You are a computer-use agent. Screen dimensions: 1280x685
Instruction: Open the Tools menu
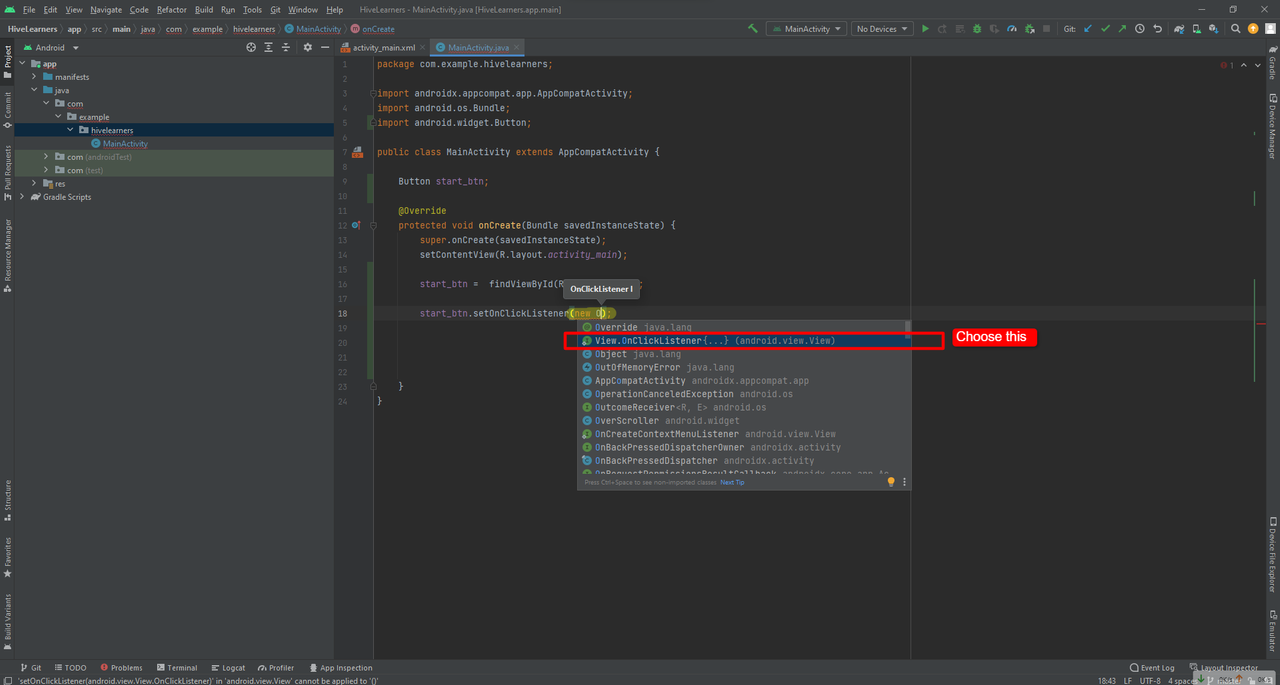pos(252,10)
